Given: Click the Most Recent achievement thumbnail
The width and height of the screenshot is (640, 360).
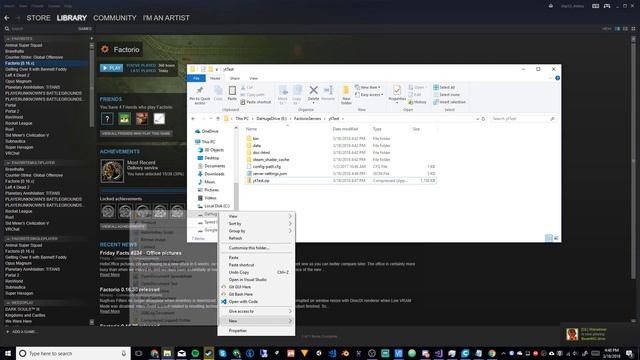Looking at the screenshot, I should pos(112,171).
